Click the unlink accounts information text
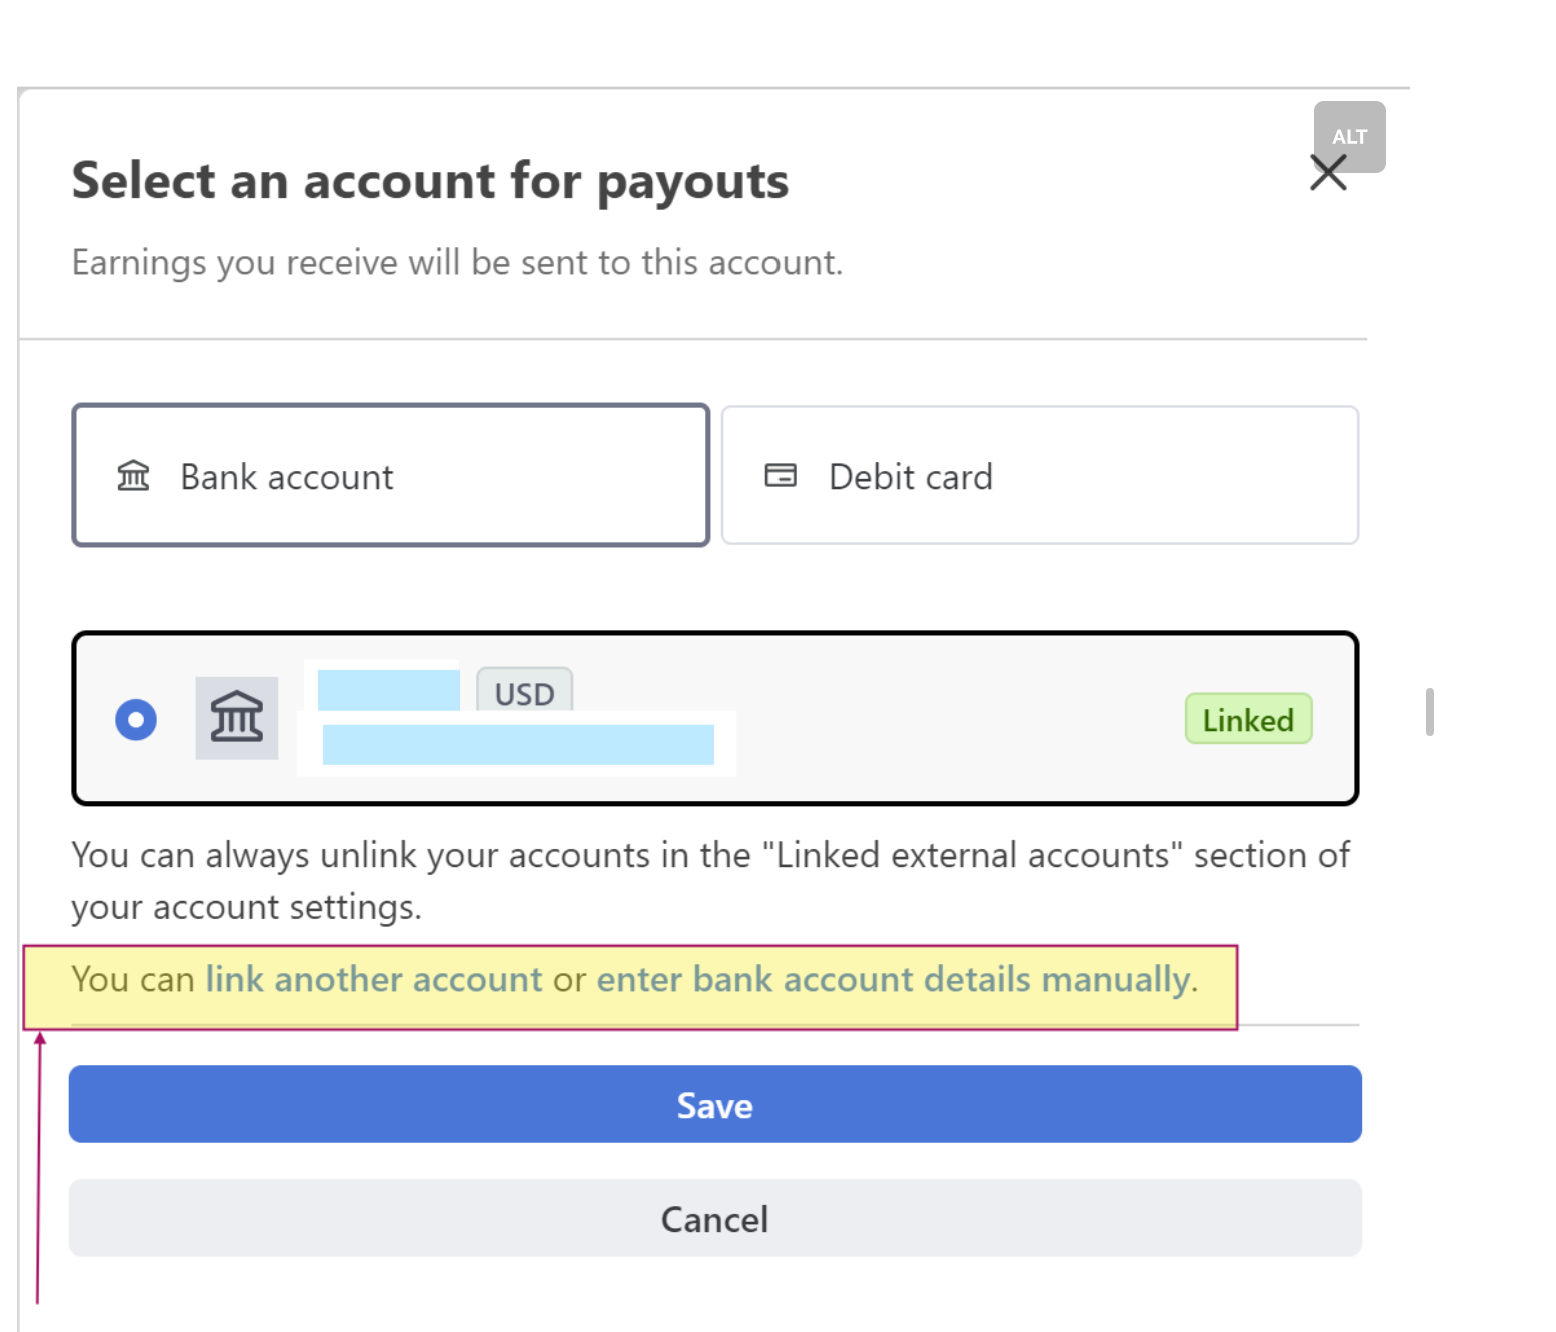1556x1332 pixels. [x=710, y=881]
